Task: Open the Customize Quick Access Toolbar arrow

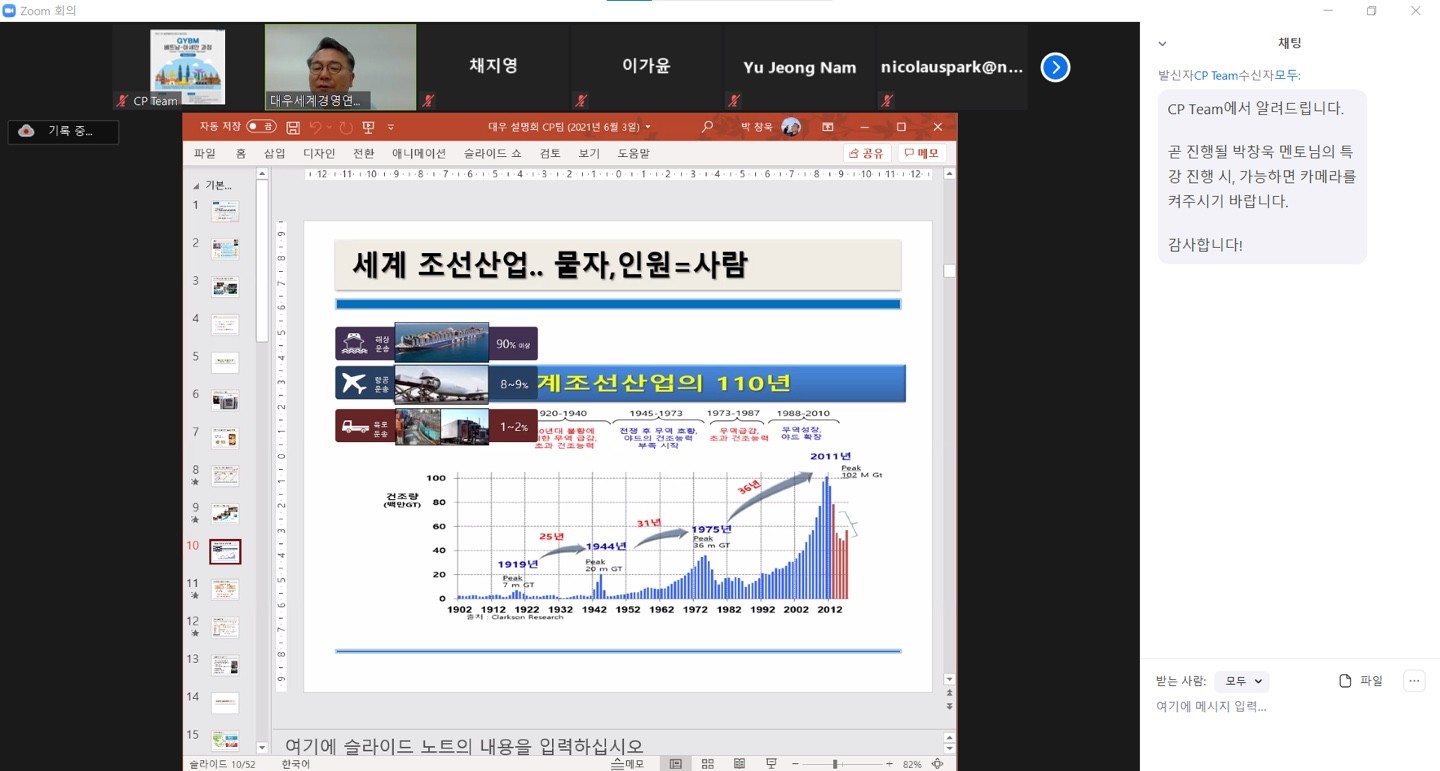Action: [x=391, y=127]
